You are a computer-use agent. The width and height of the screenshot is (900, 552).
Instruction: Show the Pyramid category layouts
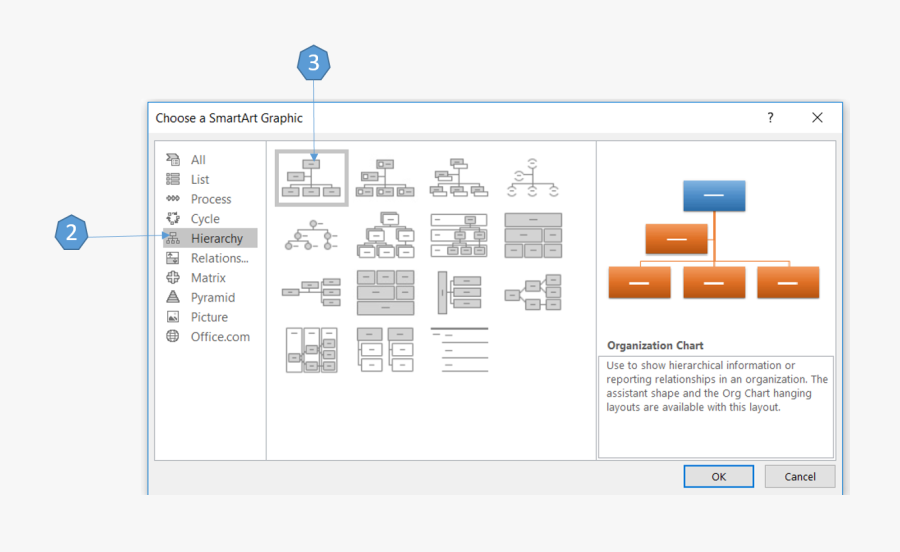click(210, 297)
